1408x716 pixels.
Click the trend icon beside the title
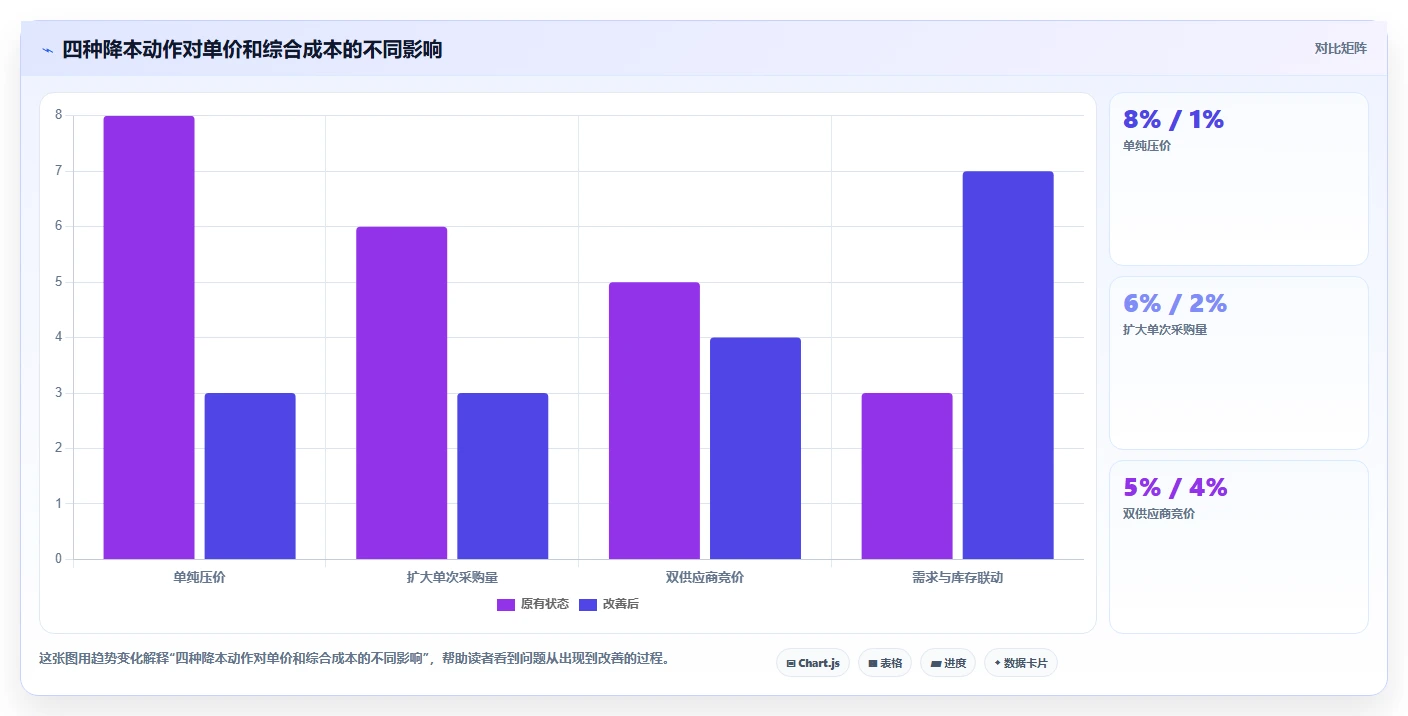[x=47, y=50]
